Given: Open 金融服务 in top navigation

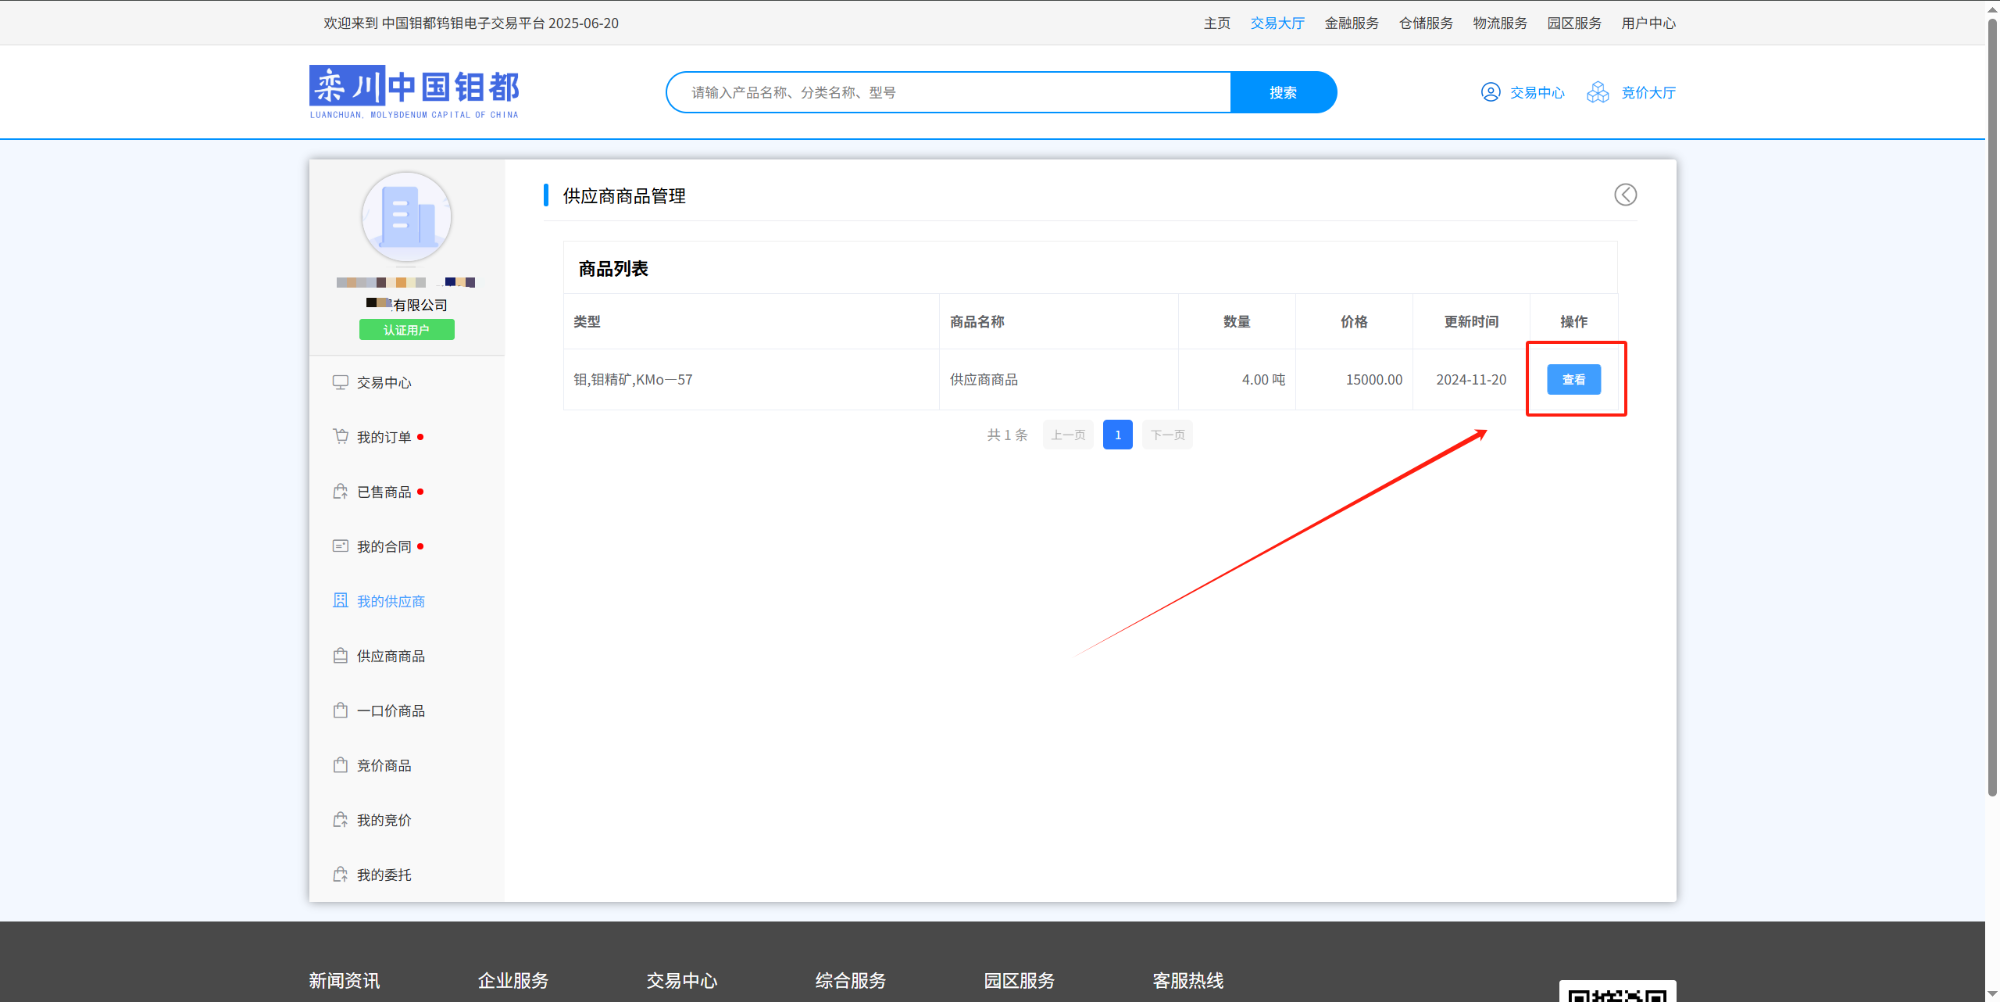Looking at the screenshot, I should [1351, 23].
